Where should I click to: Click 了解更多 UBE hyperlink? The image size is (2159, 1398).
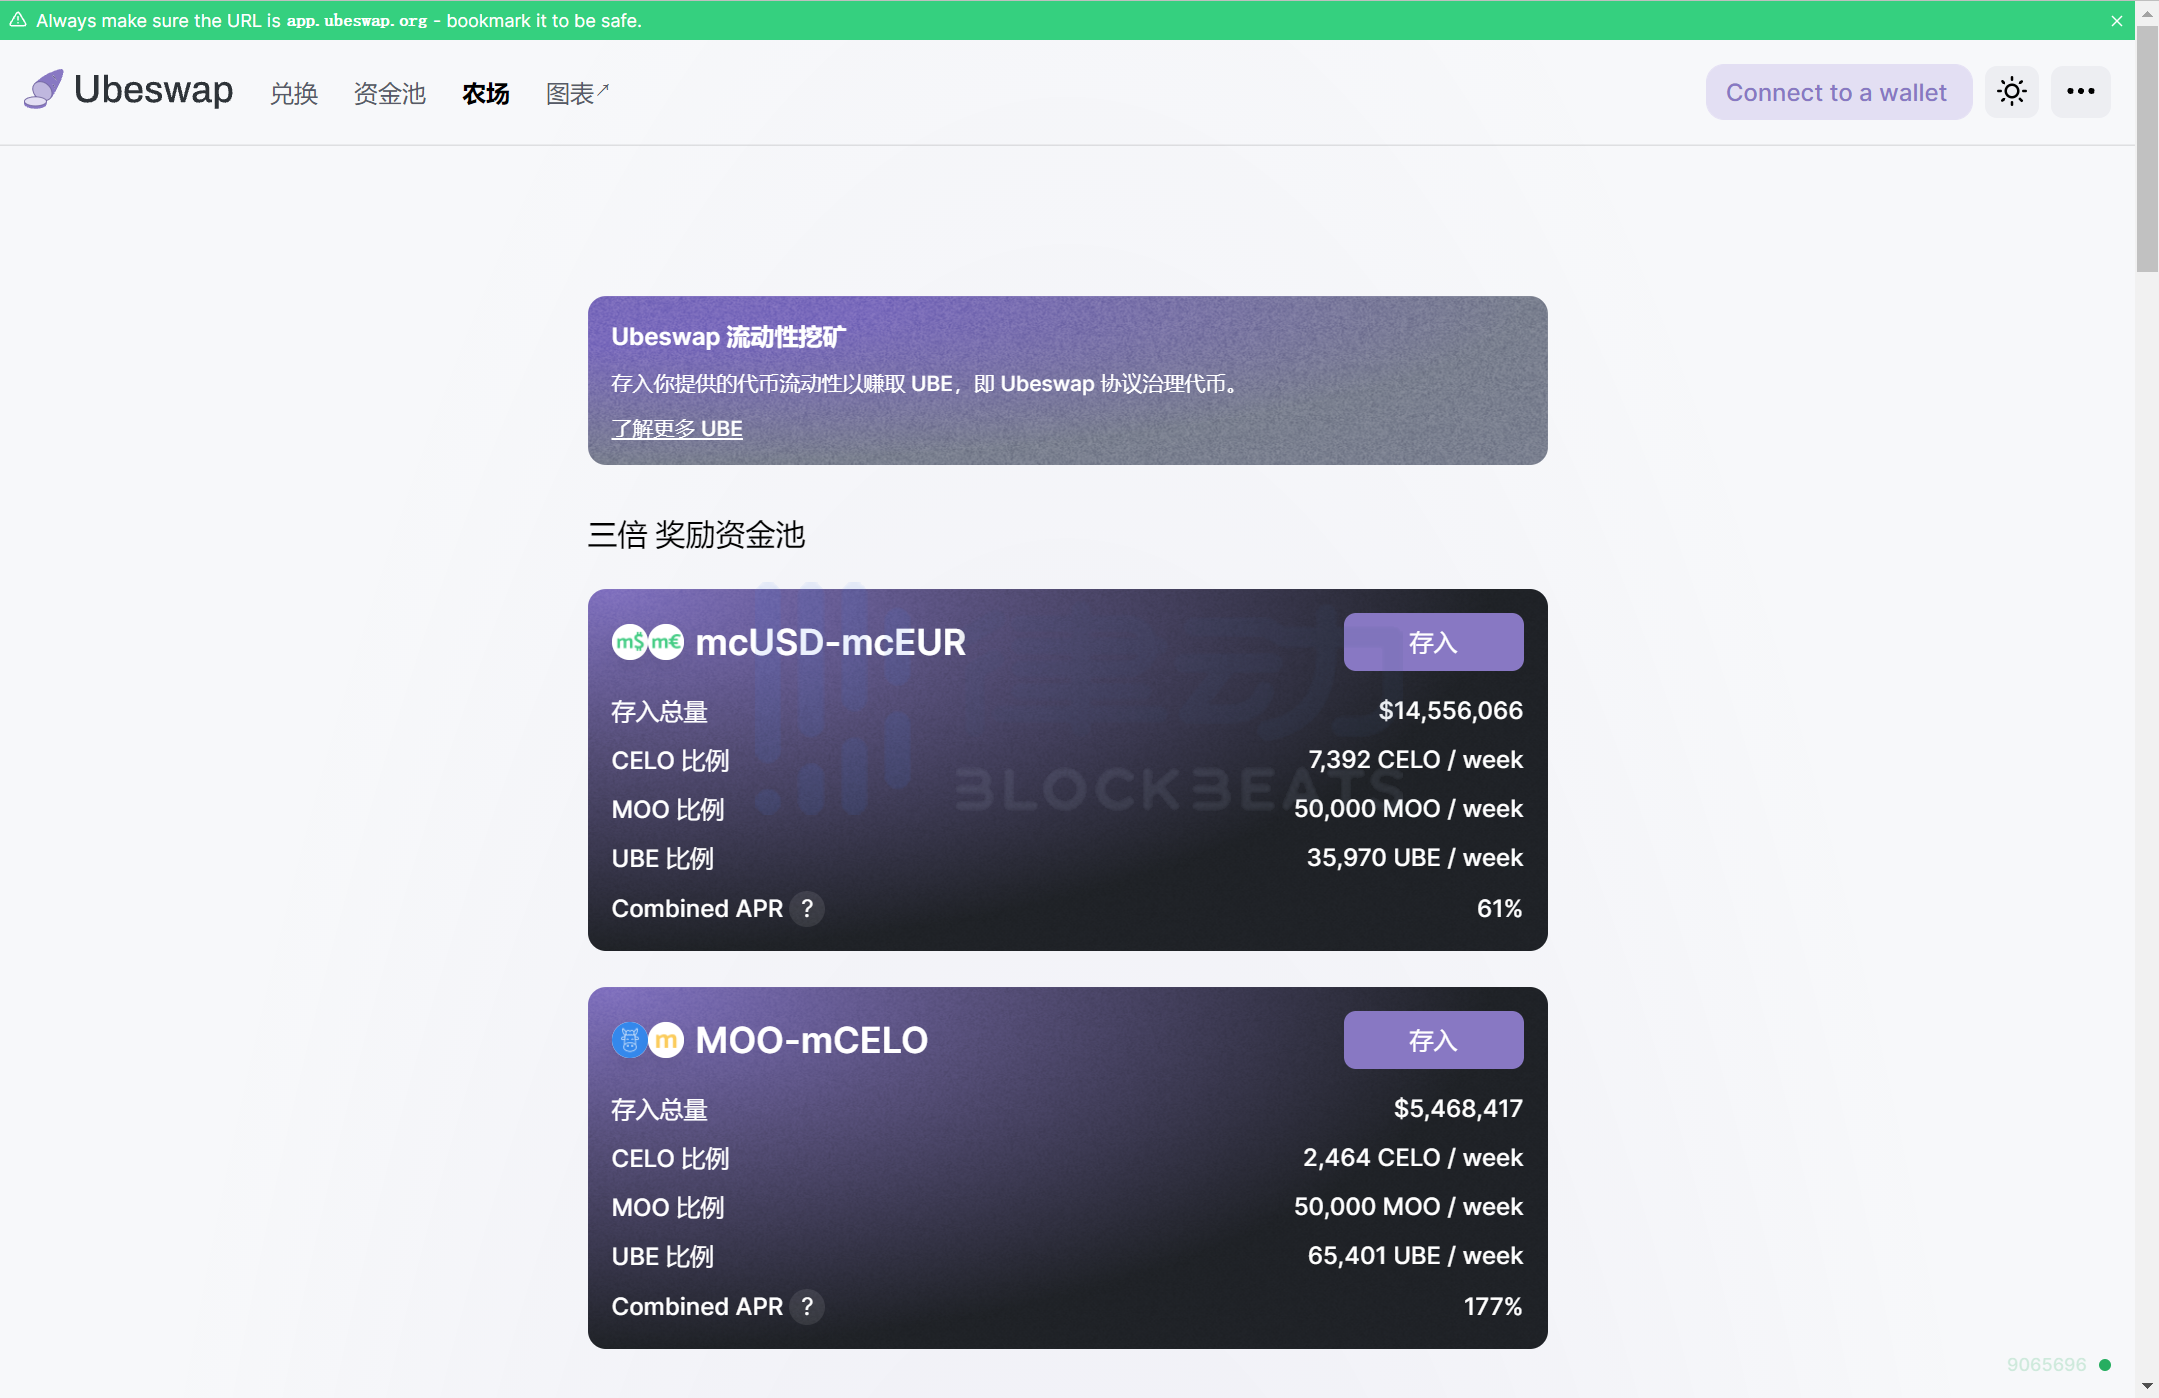pyautogui.click(x=677, y=427)
